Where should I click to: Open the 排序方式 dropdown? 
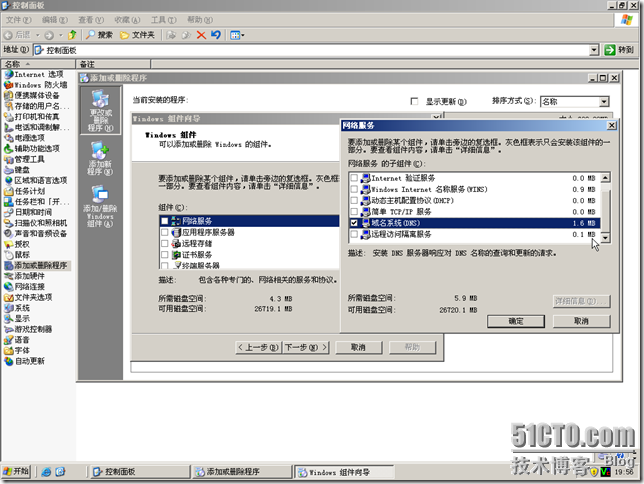pyautogui.click(x=603, y=101)
